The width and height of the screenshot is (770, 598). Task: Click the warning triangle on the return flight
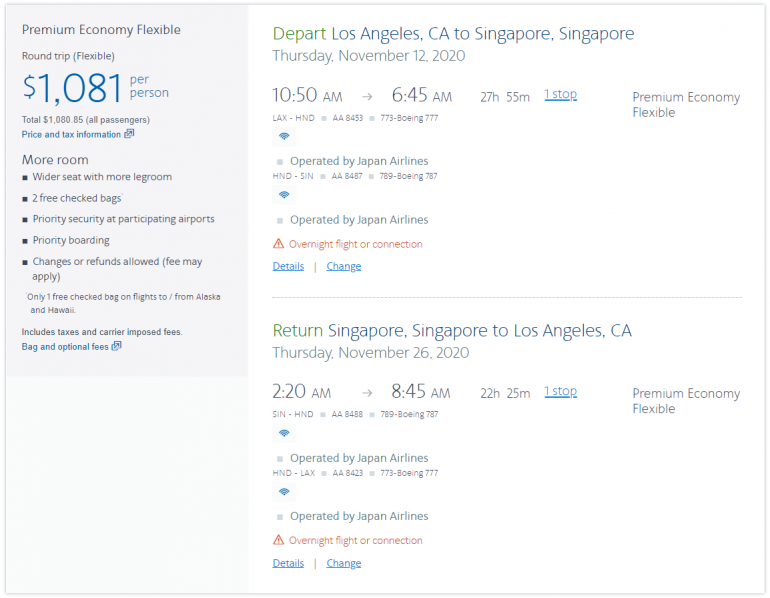point(279,541)
